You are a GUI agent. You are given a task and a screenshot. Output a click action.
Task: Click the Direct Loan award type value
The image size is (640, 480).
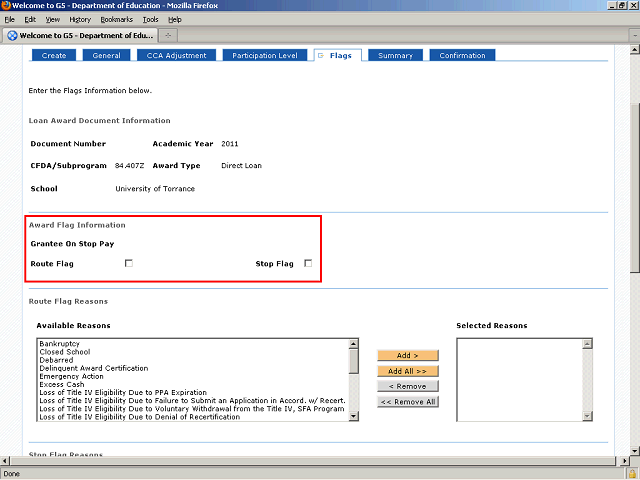coord(241,166)
